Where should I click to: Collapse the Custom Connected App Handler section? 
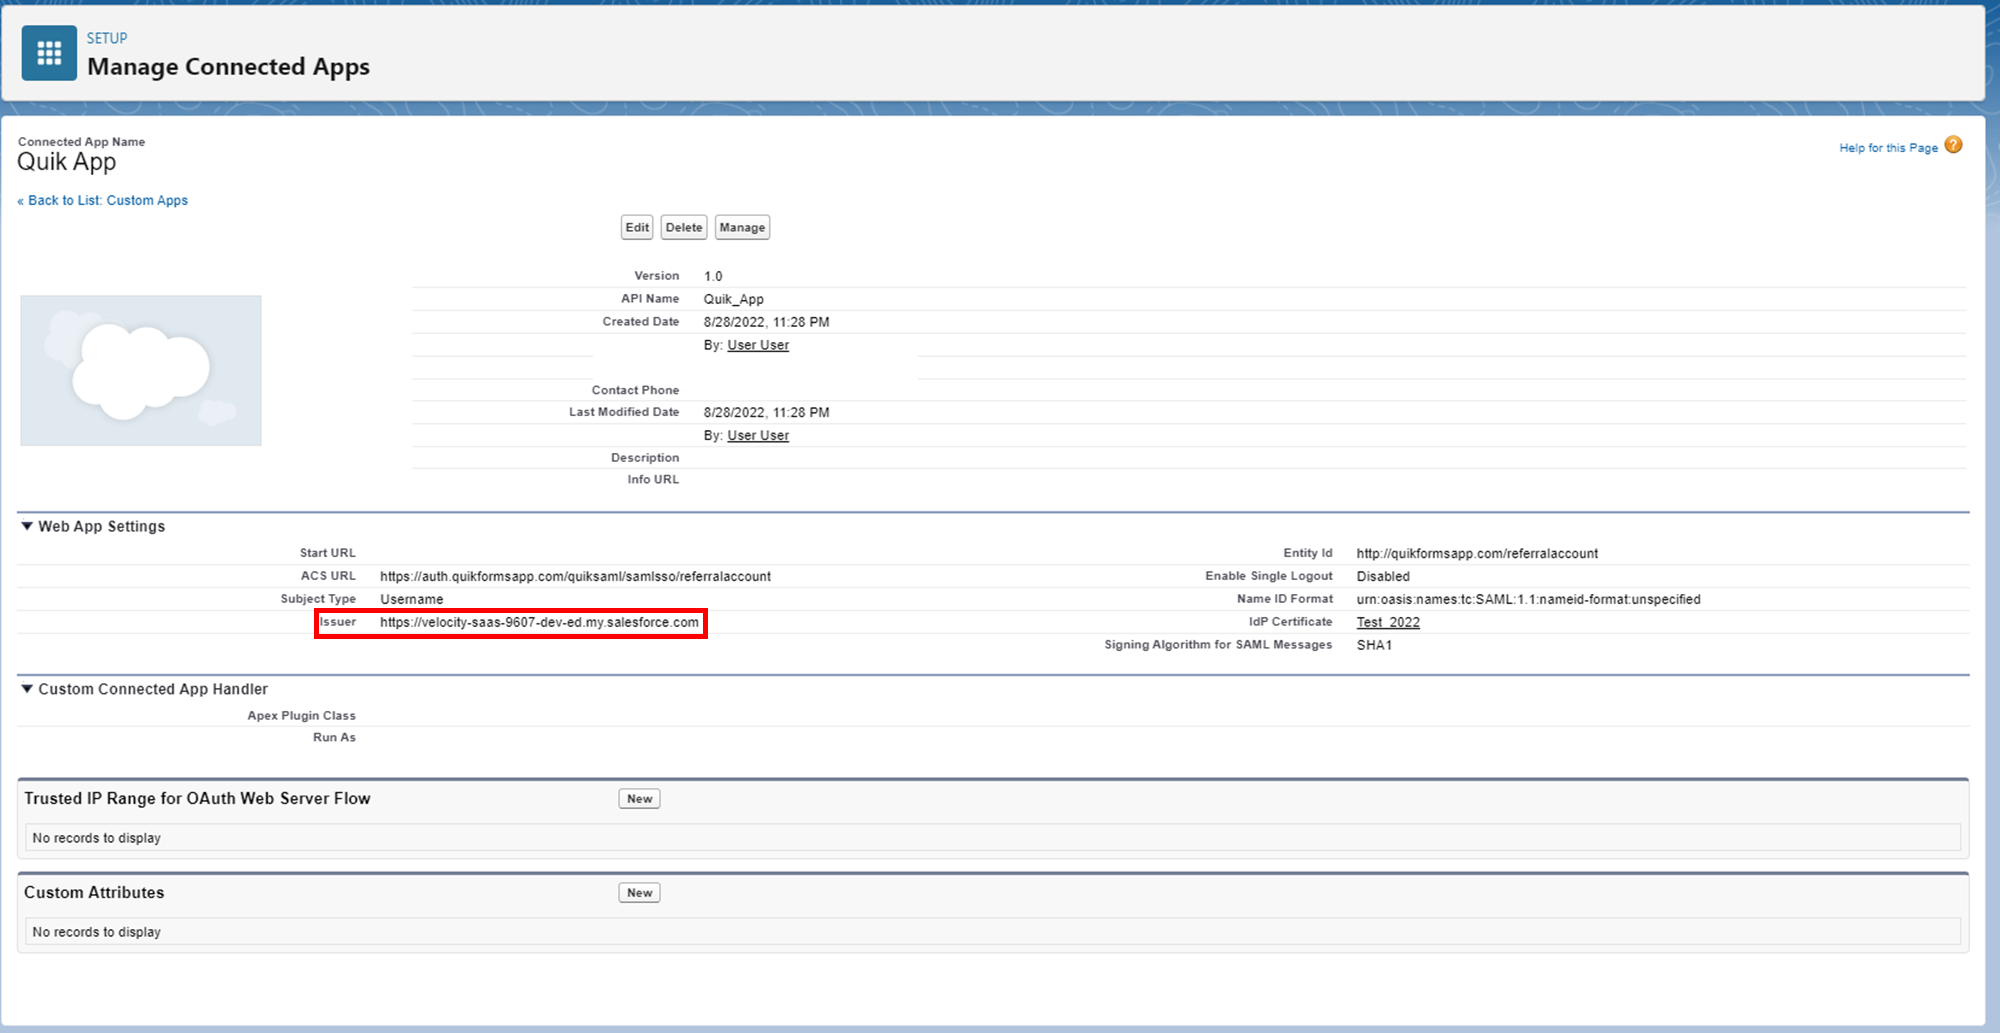(27, 689)
